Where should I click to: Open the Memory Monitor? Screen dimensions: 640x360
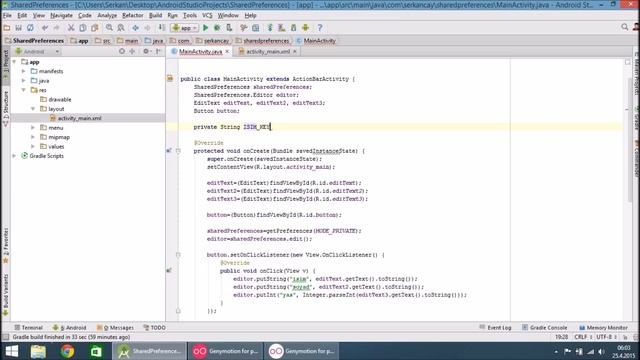coord(603,327)
